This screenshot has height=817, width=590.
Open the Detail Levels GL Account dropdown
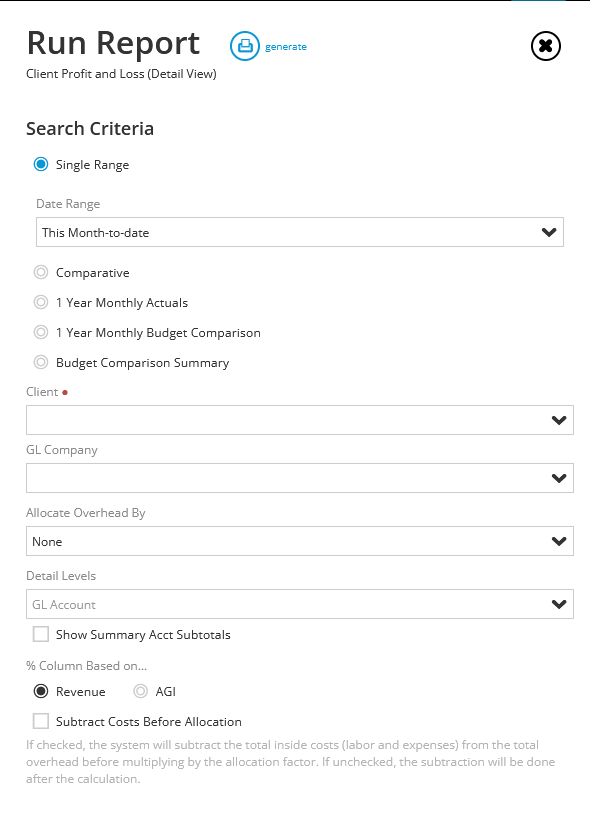point(300,604)
